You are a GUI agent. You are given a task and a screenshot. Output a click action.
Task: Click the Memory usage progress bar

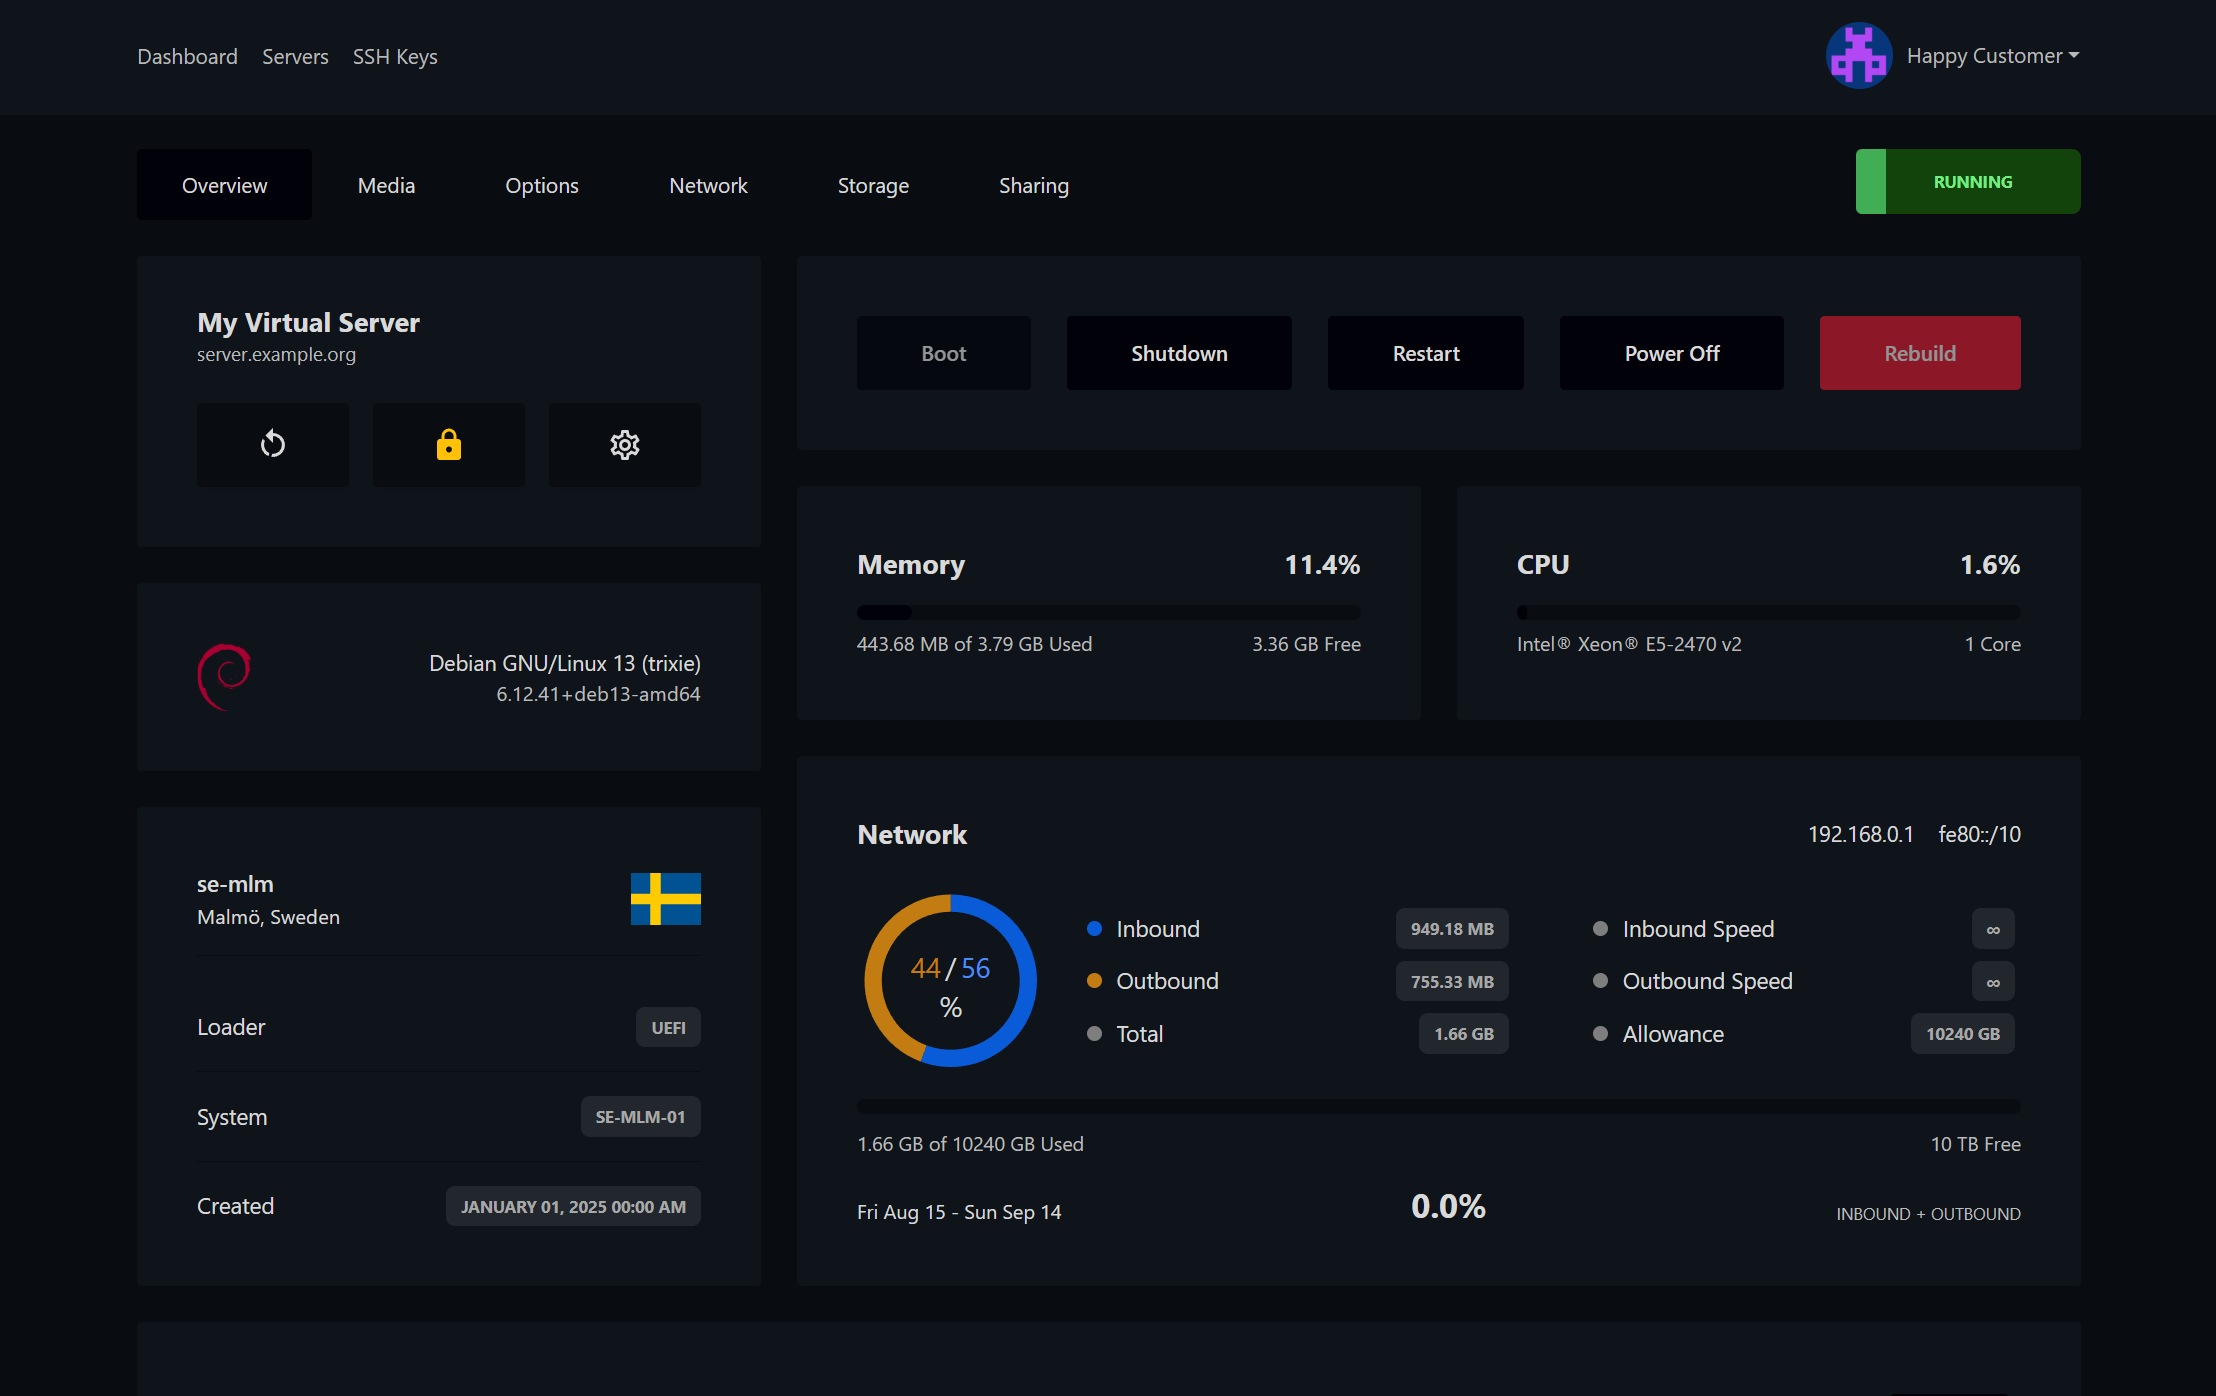click(x=1108, y=612)
